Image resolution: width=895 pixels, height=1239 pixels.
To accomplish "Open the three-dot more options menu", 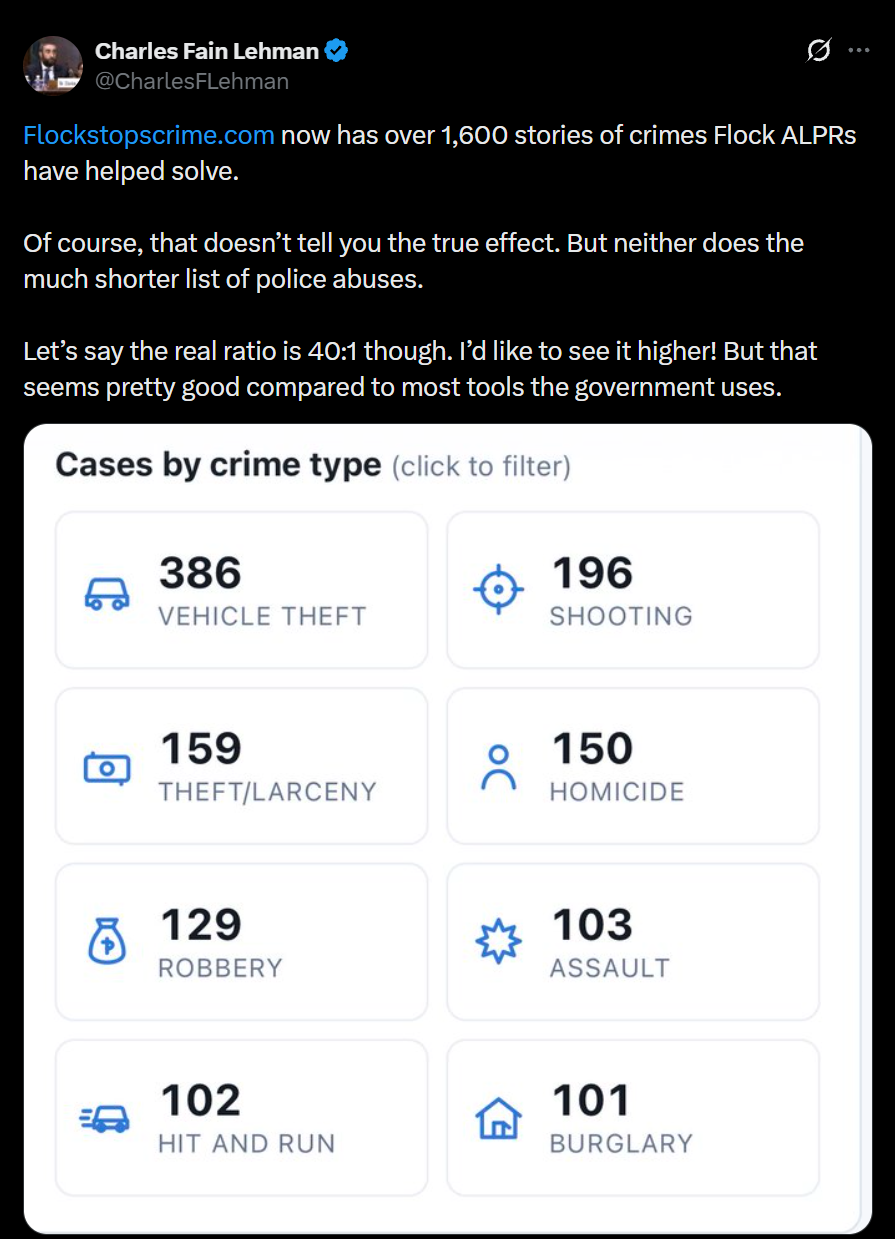I will point(858,51).
